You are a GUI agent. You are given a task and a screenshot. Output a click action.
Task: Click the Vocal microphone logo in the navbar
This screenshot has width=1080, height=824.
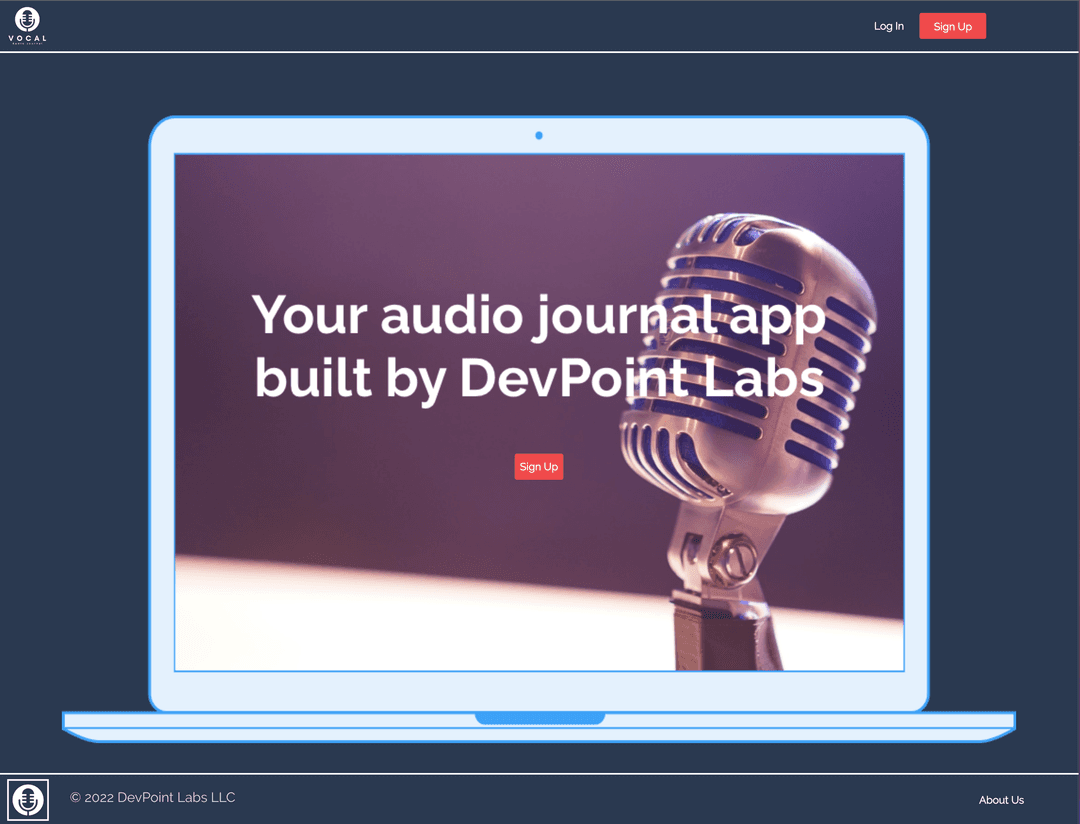pos(27,19)
